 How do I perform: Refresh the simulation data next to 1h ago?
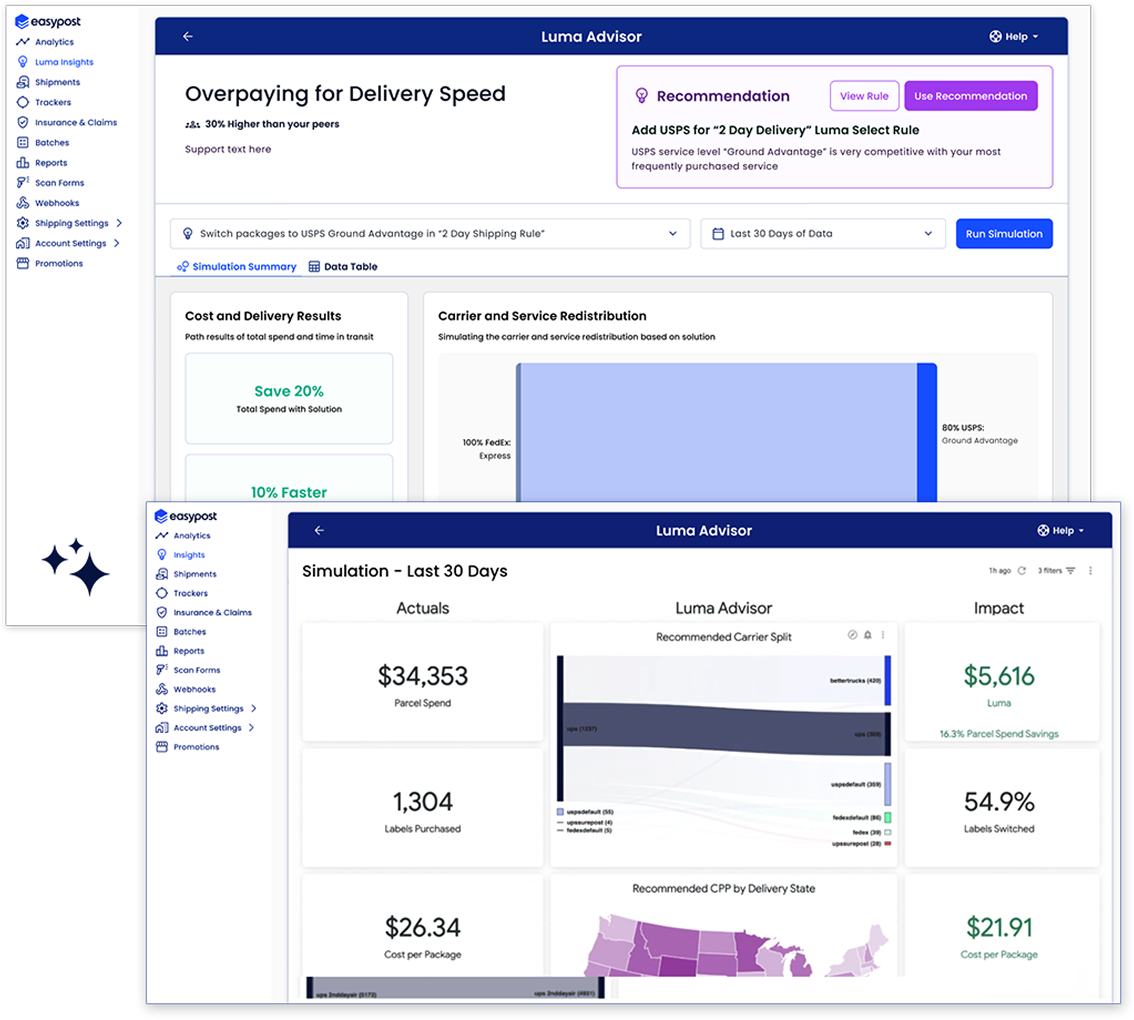coord(1022,571)
